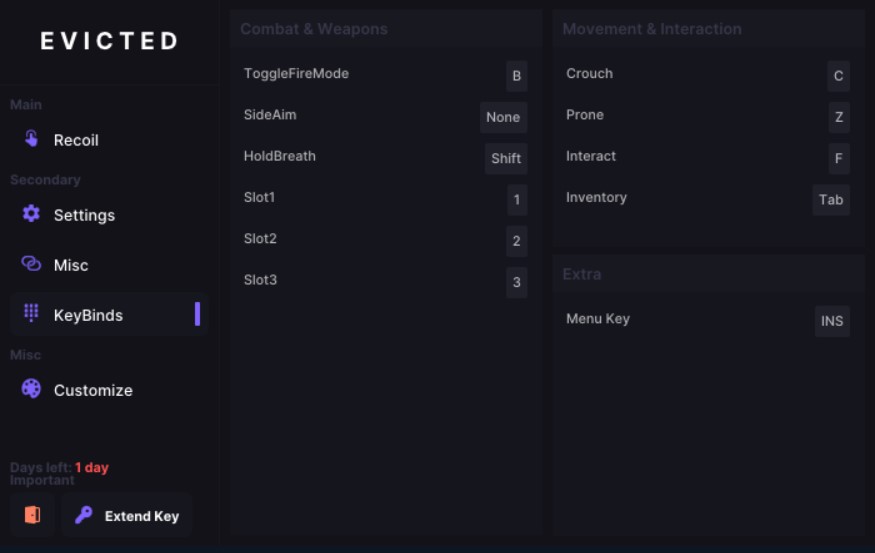The height and width of the screenshot is (553, 875).
Task: Rebind the Slot3 key button
Action: (516, 282)
